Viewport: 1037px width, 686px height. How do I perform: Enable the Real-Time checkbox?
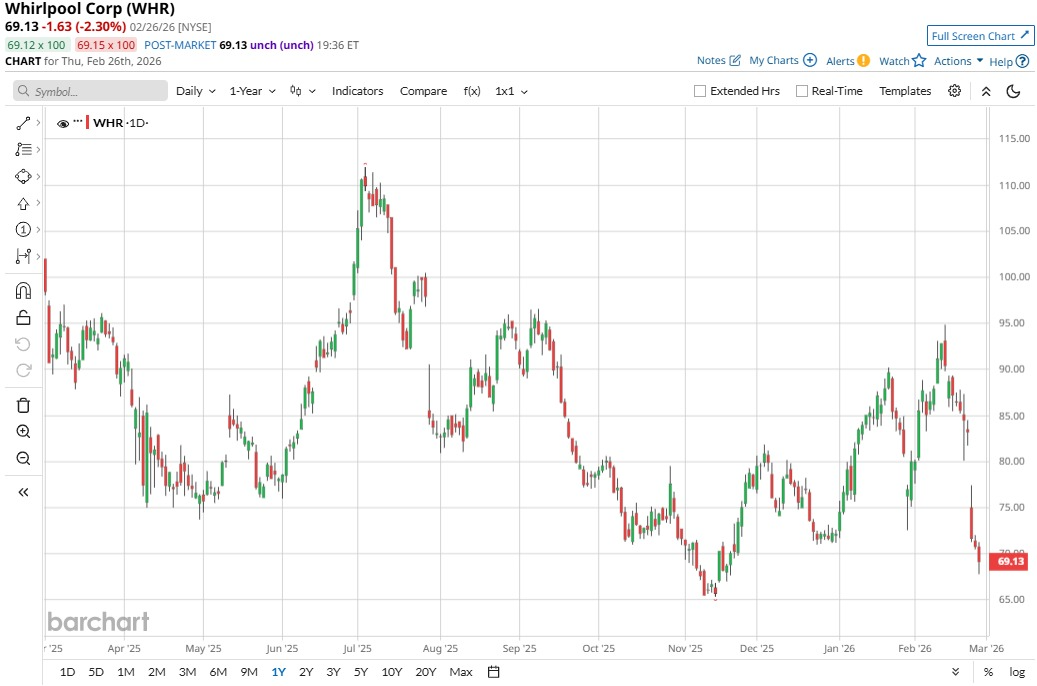[x=802, y=91]
